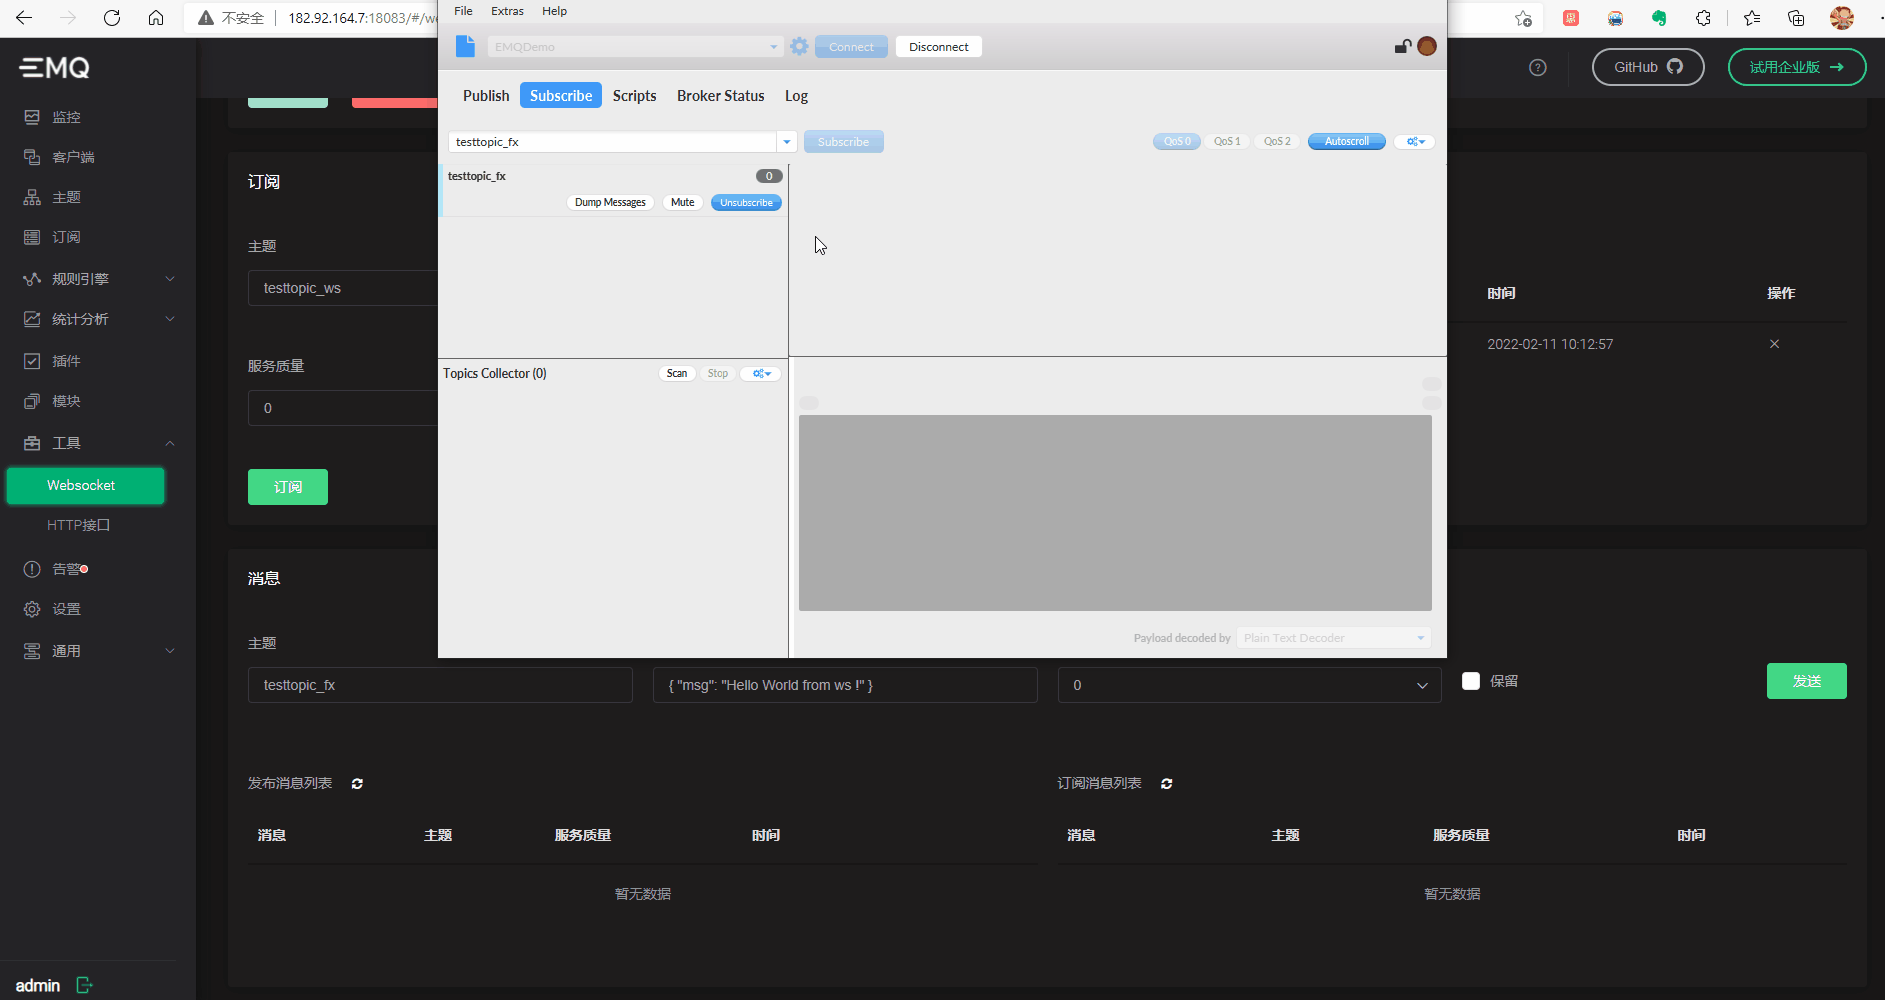Click the green 订阅 subscribe button

pos(288,487)
